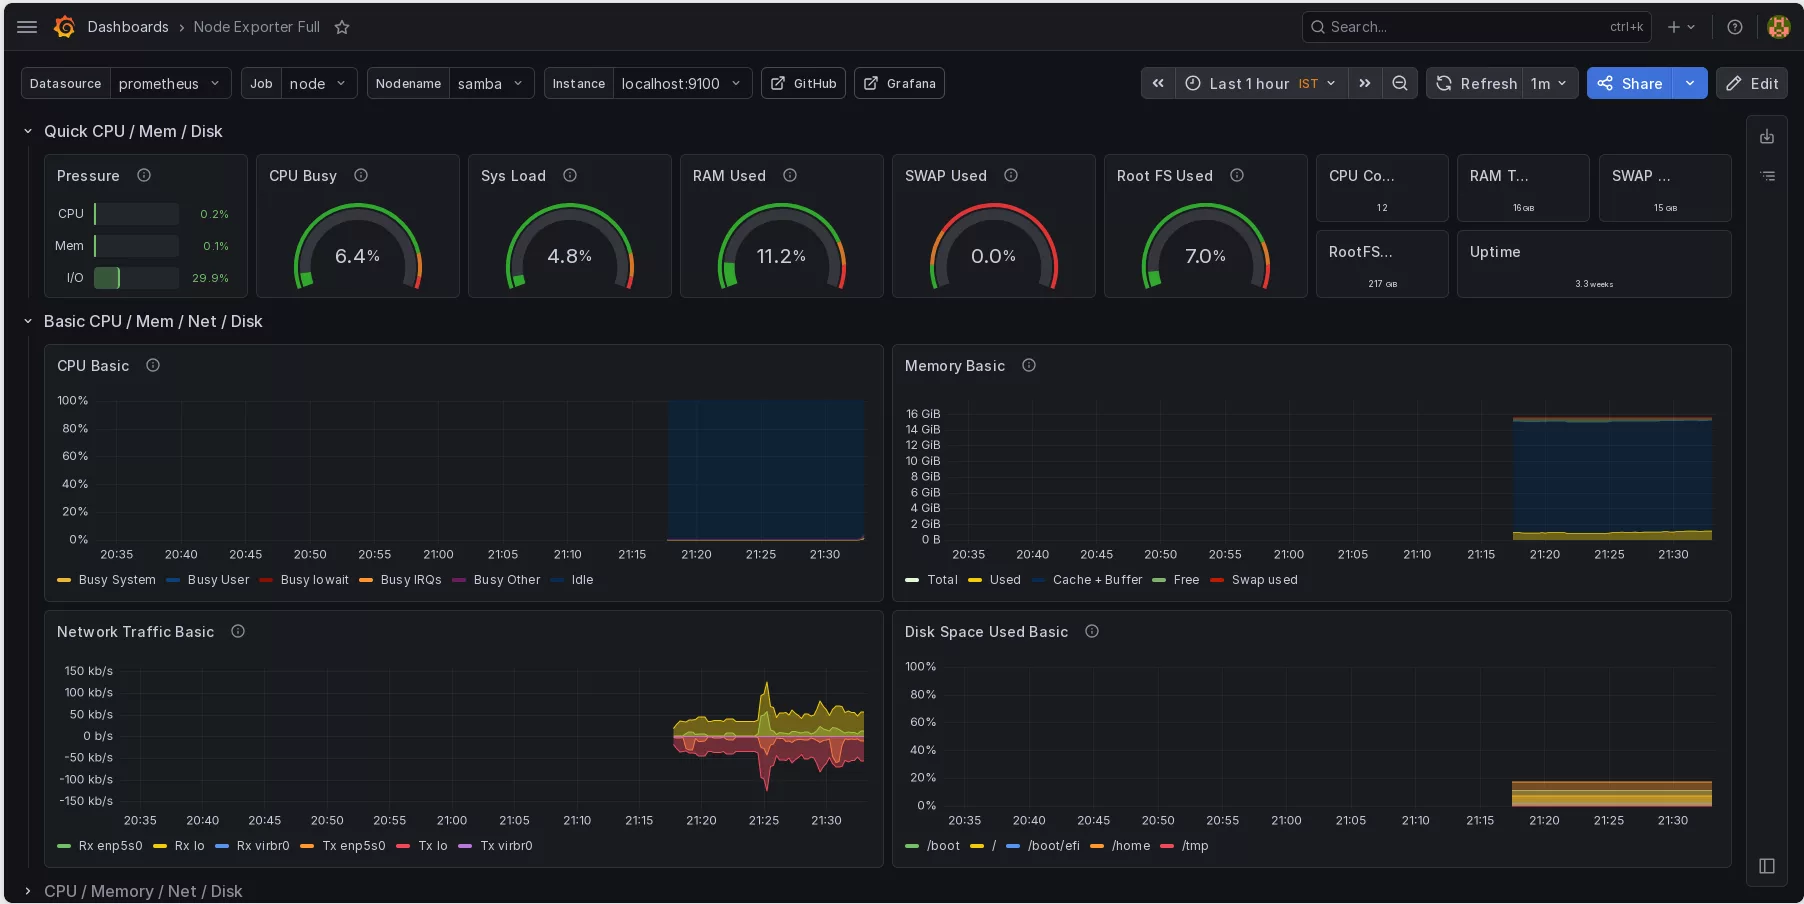
Task: Click info icon on SWAP Used panel
Action: click(1011, 175)
